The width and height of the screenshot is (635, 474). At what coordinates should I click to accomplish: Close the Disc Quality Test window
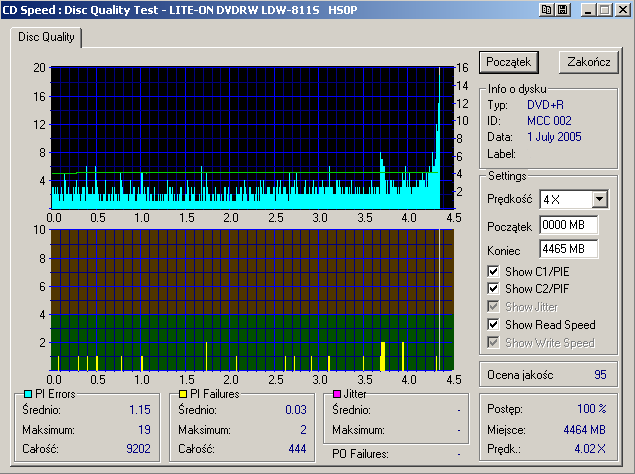(x=622, y=10)
